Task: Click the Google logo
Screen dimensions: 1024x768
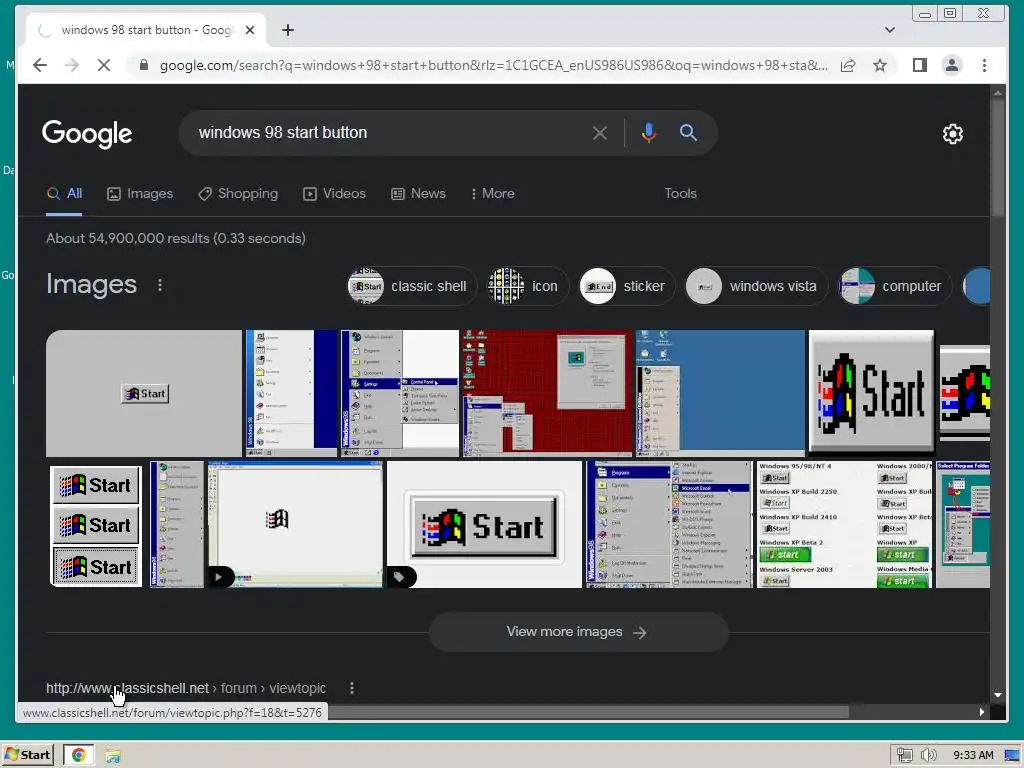Action: pos(87,135)
